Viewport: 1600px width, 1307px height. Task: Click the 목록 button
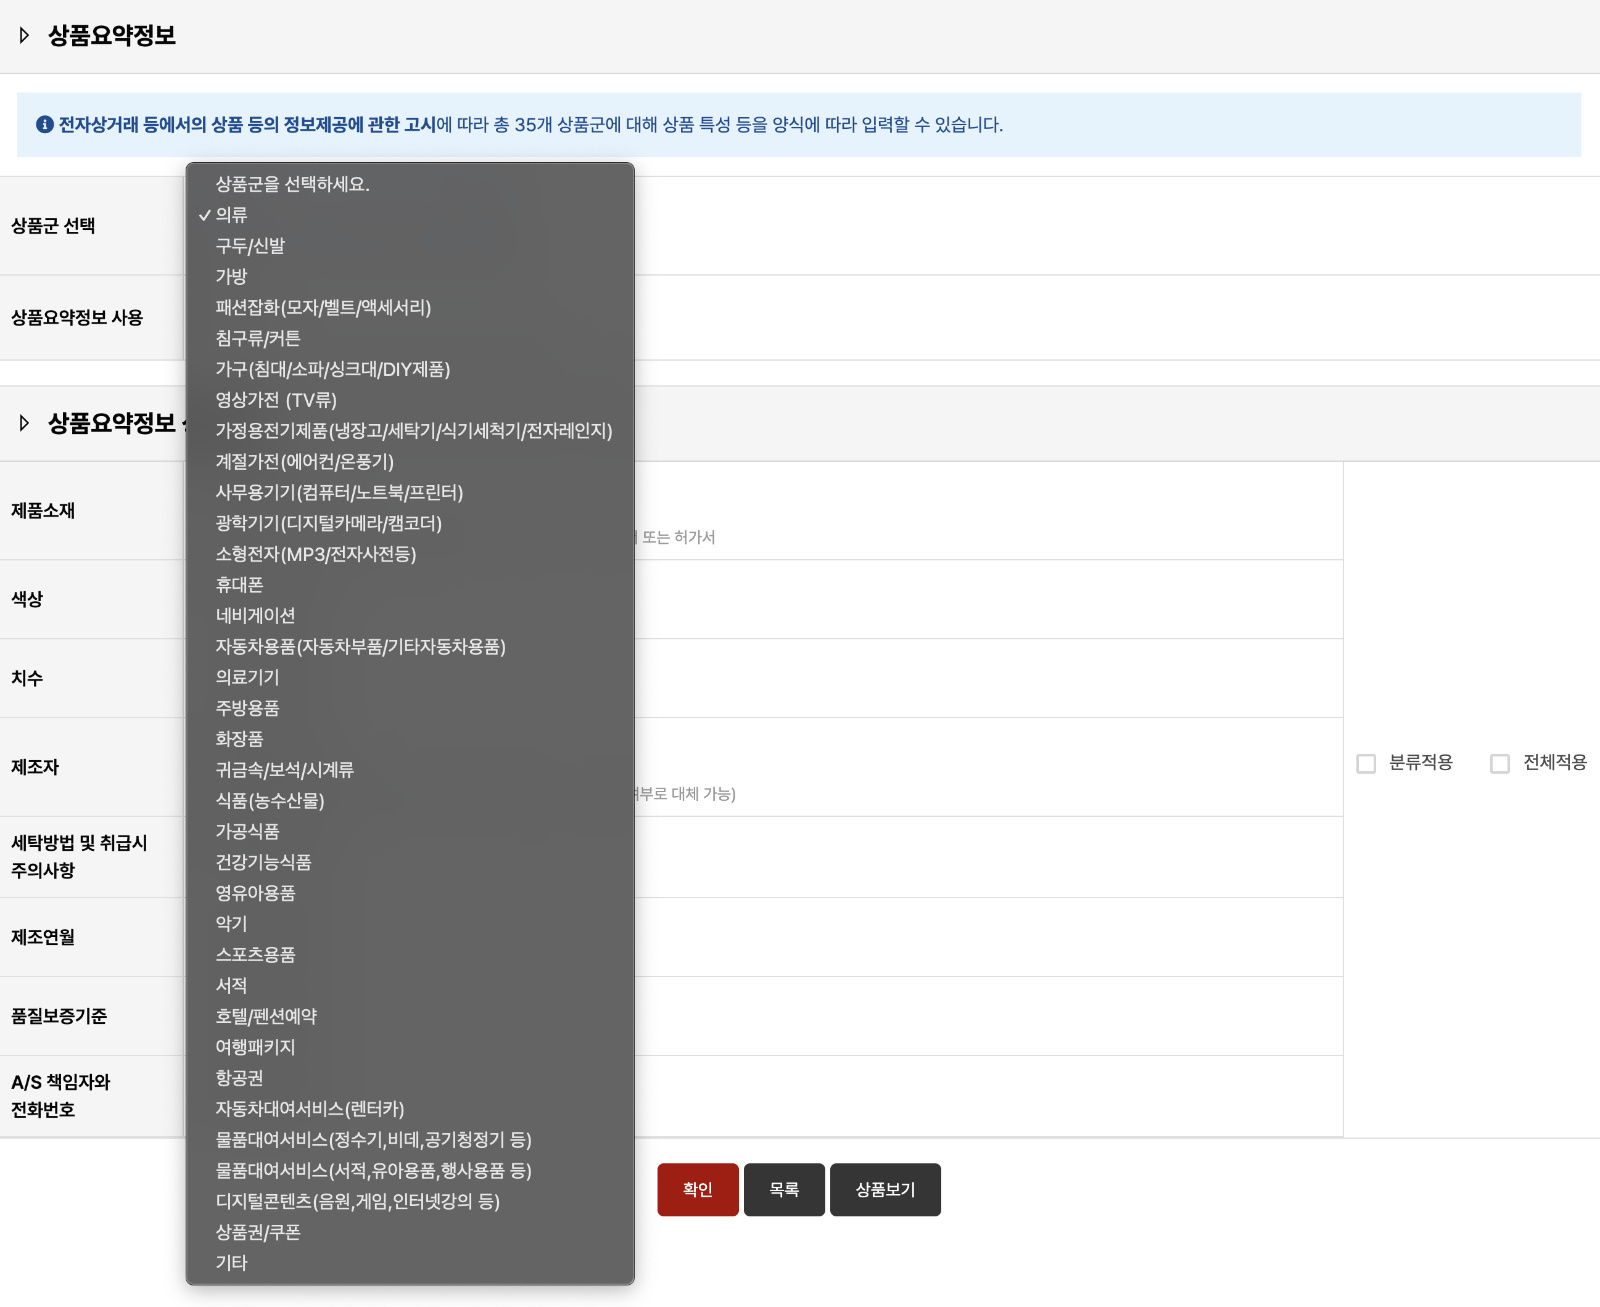pos(784,1189)
